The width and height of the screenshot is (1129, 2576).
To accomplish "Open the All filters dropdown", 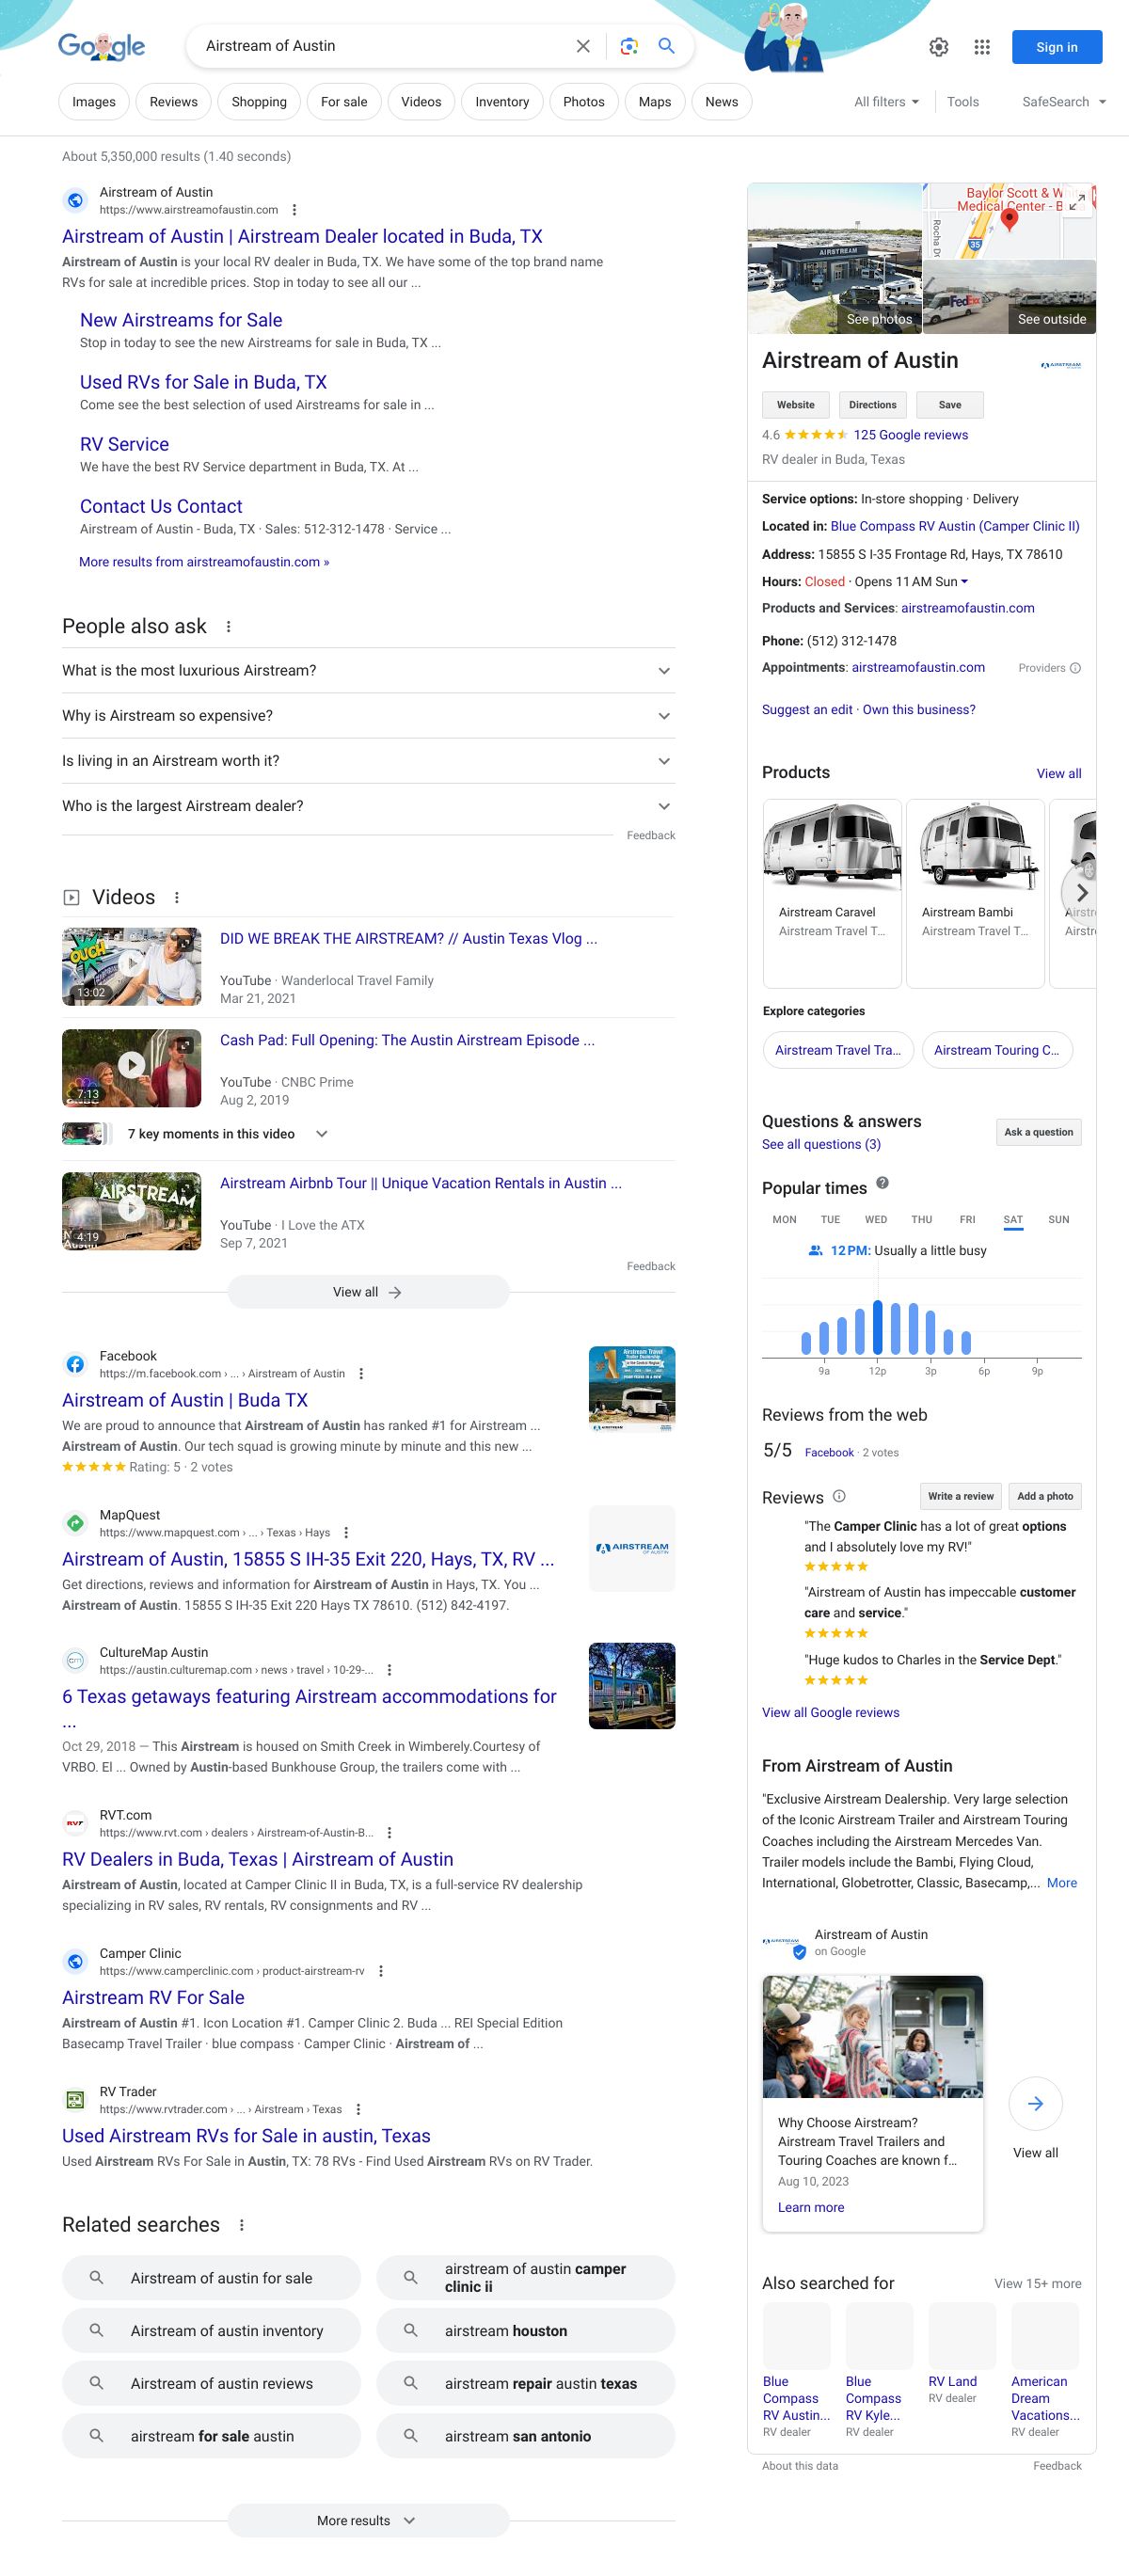I will 886,102.
